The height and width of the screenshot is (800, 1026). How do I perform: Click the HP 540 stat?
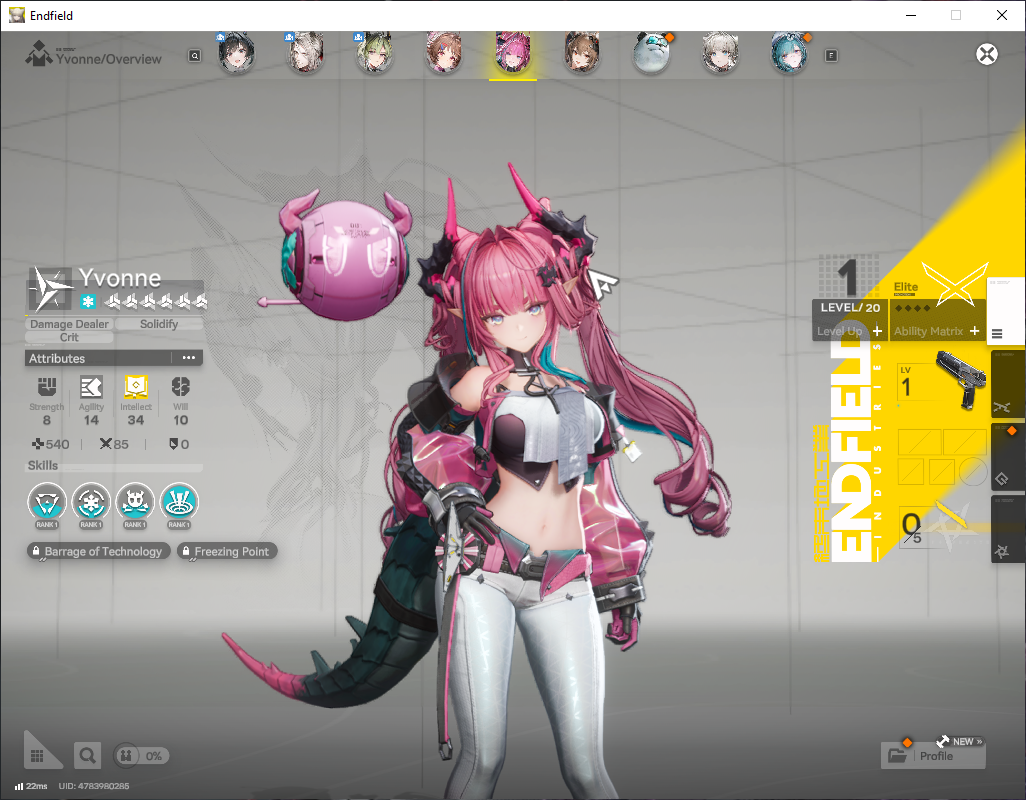pos(50,444)
